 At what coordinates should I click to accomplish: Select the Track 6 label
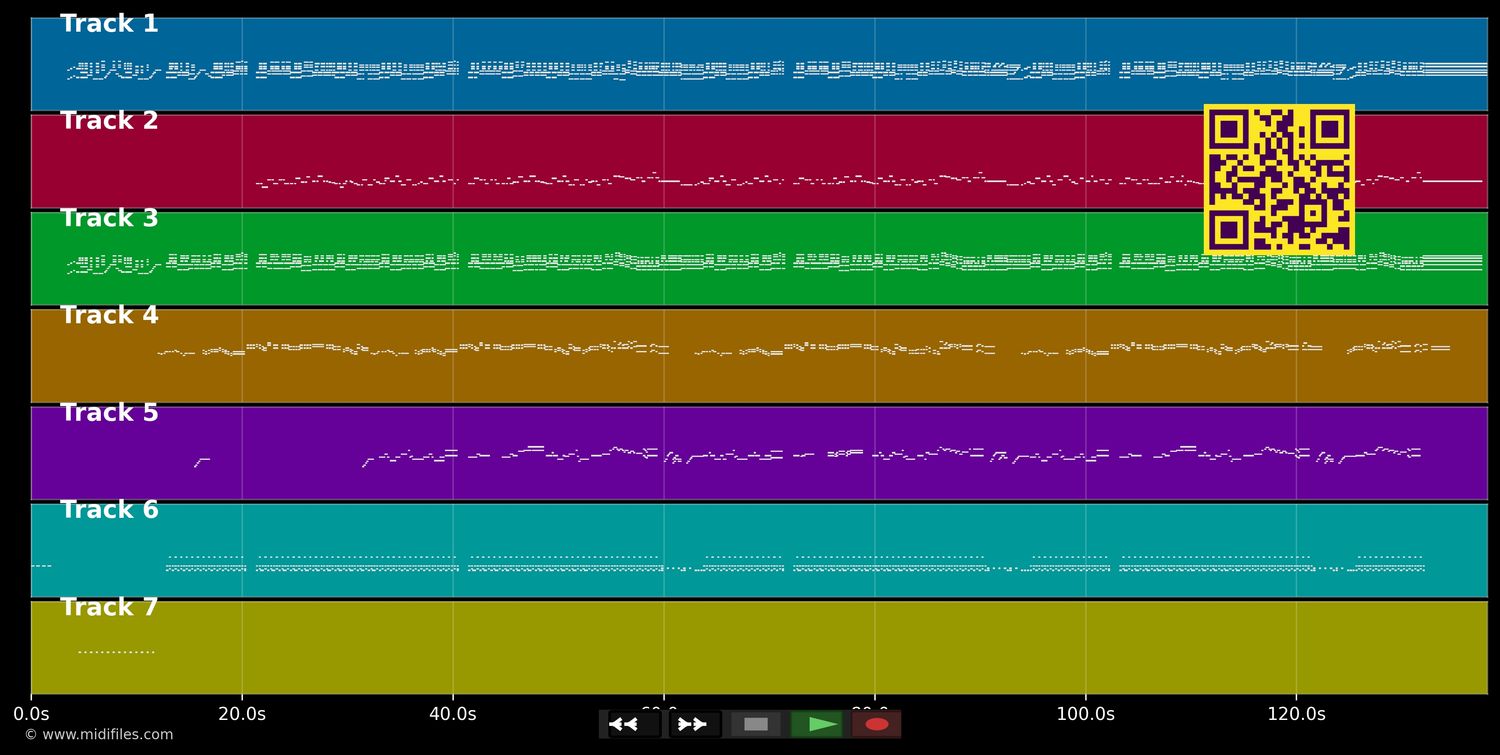[109, 510]
